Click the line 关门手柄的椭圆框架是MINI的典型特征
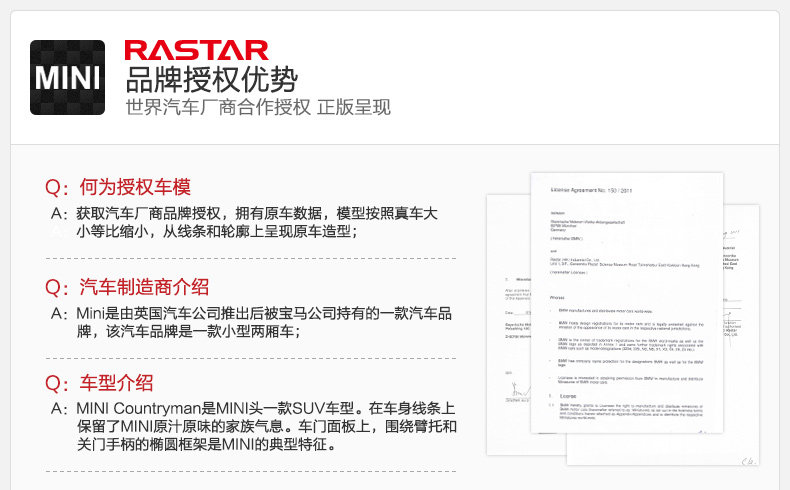 click(207, 444)
